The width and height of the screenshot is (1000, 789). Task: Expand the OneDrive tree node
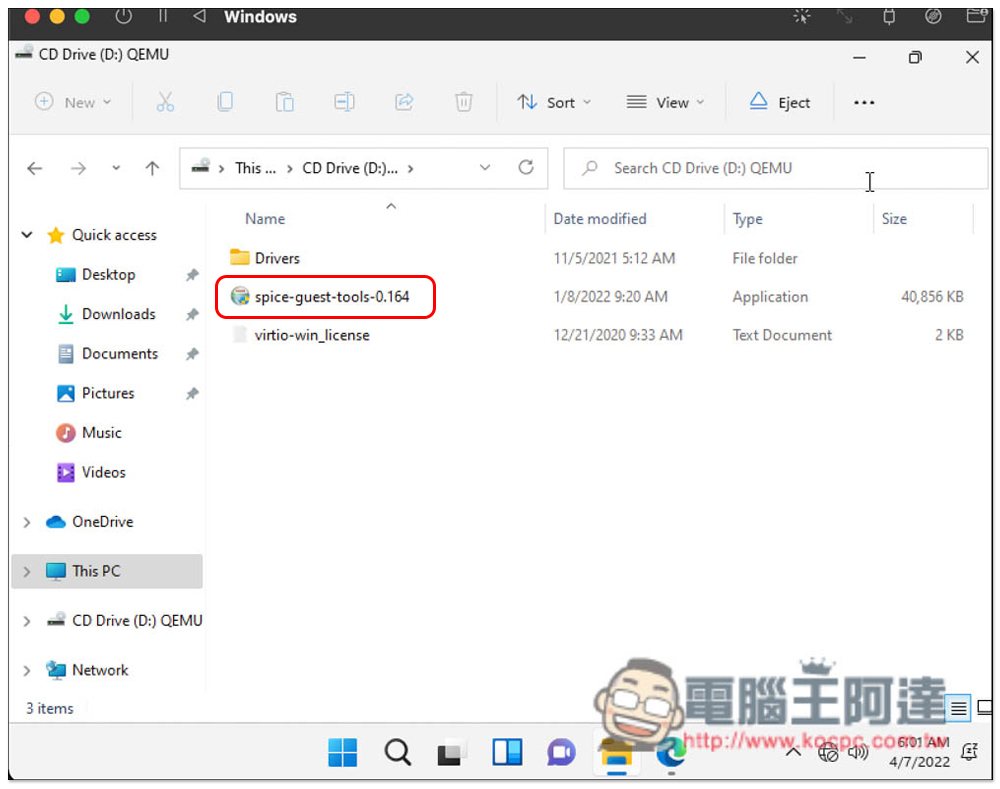[x=27, y=522]
